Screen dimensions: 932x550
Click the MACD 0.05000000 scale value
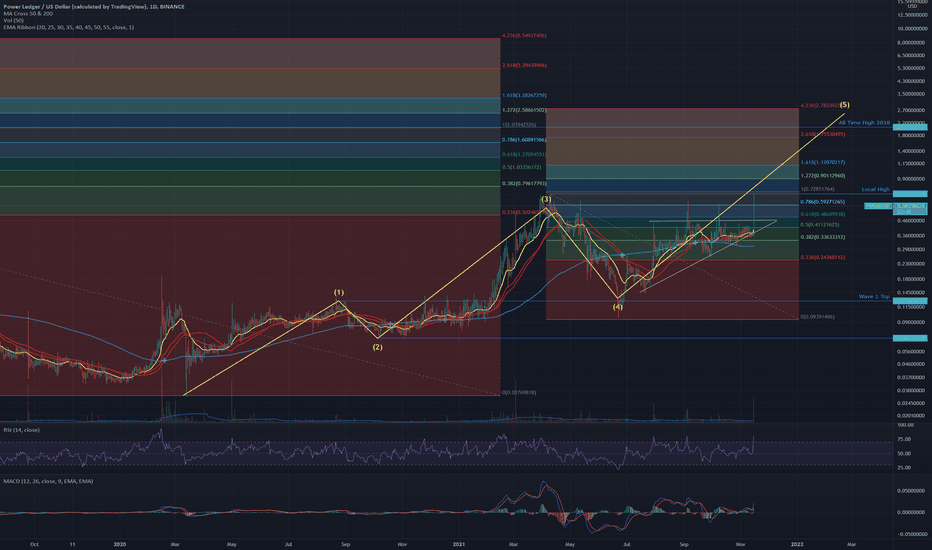click(912, 491)
